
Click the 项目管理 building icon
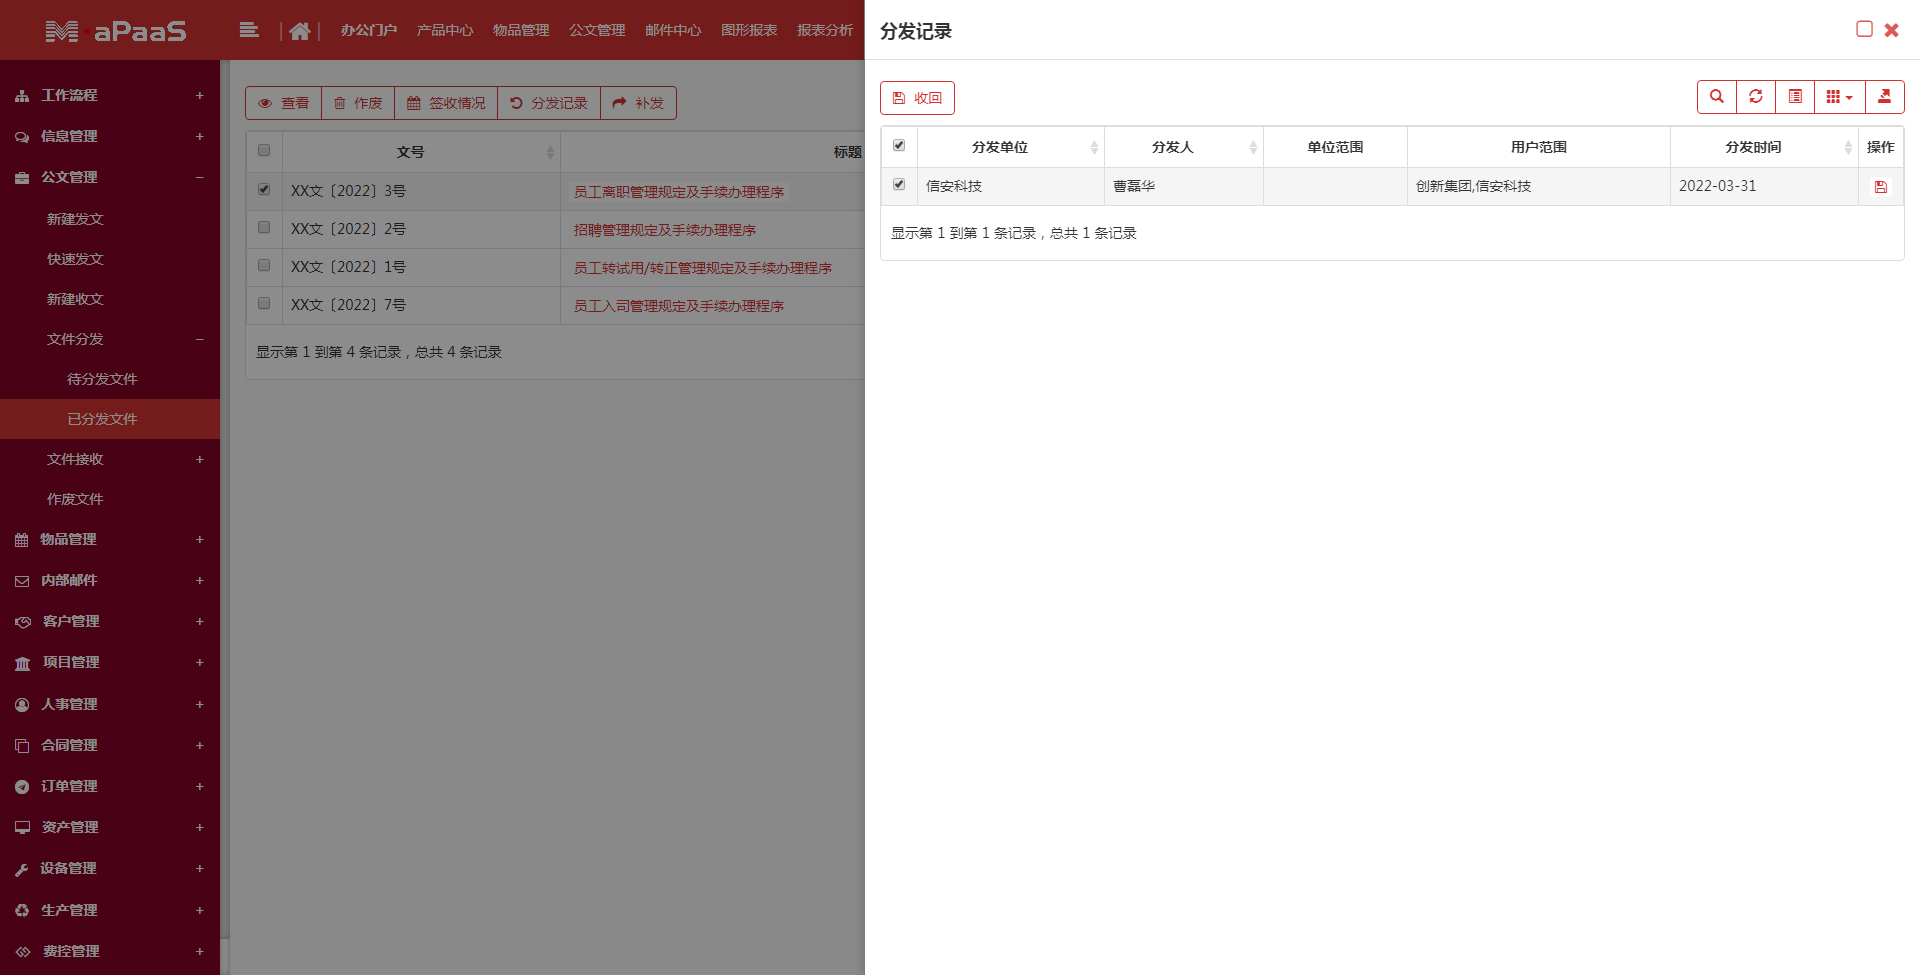[x=22, y=663]
